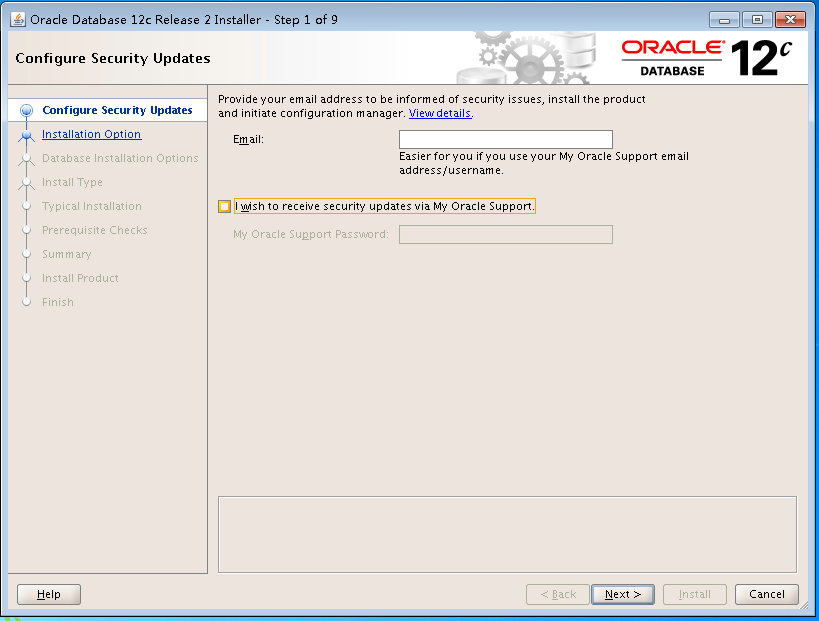Click the Installation Option step indicator circle
819x621 pixels.
tap(26, 134)
